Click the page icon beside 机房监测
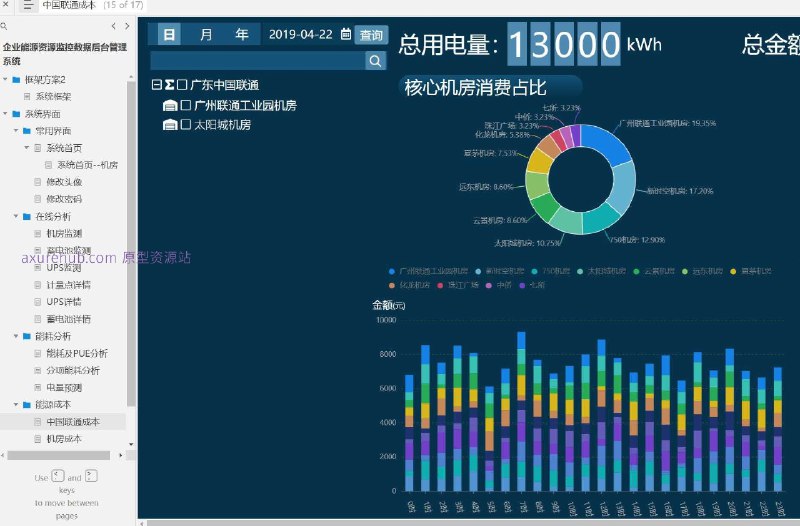Screen dimensions: 800x526 pos(38,234)
